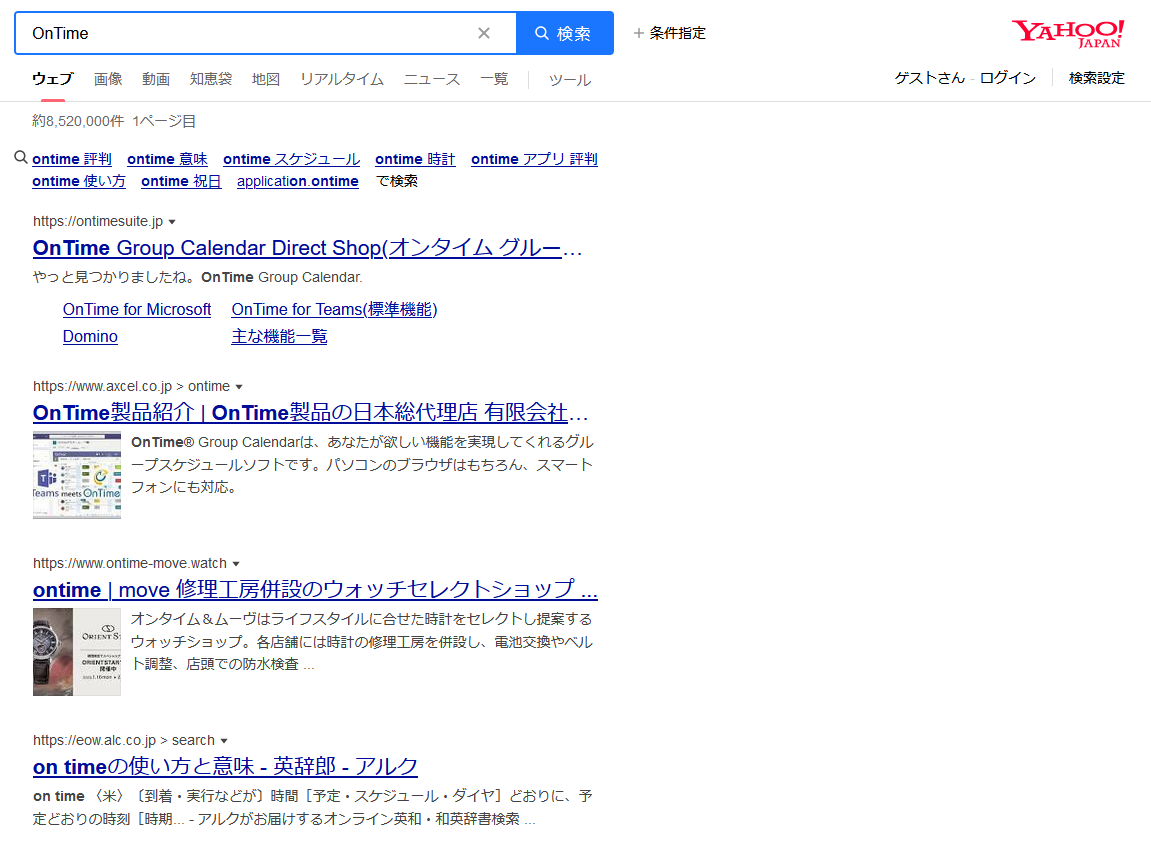Open OnTime Group Calendar Direct Shop result
This screenshot has height=849, width=1151.
[x=308, y=248]
